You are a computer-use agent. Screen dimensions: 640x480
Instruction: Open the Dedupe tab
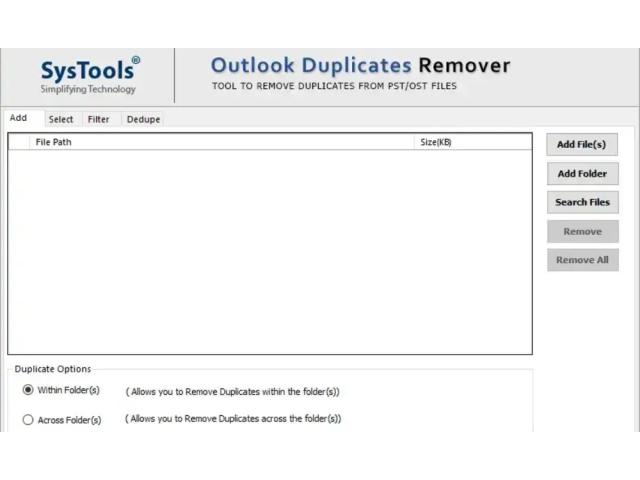(x=143, y=119)
